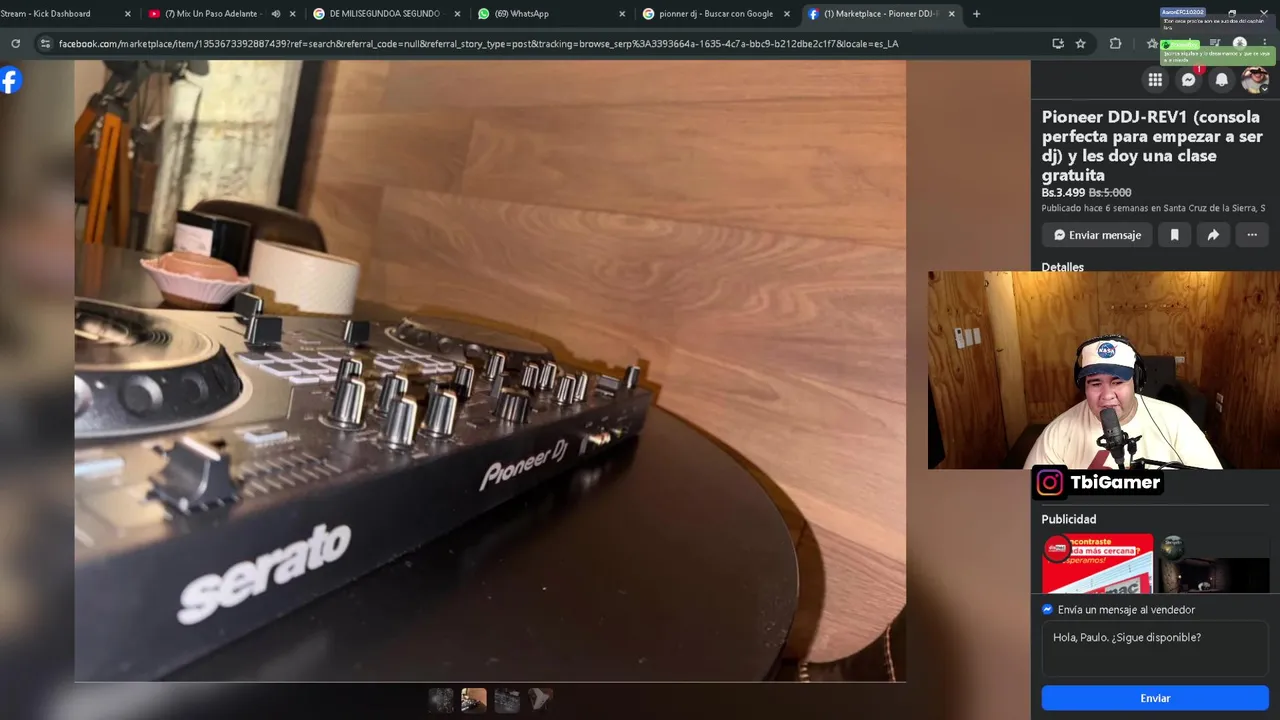Save the listing with the bookmark icon button
The image size is (1280, 720).
click(x=1174, y=235)
